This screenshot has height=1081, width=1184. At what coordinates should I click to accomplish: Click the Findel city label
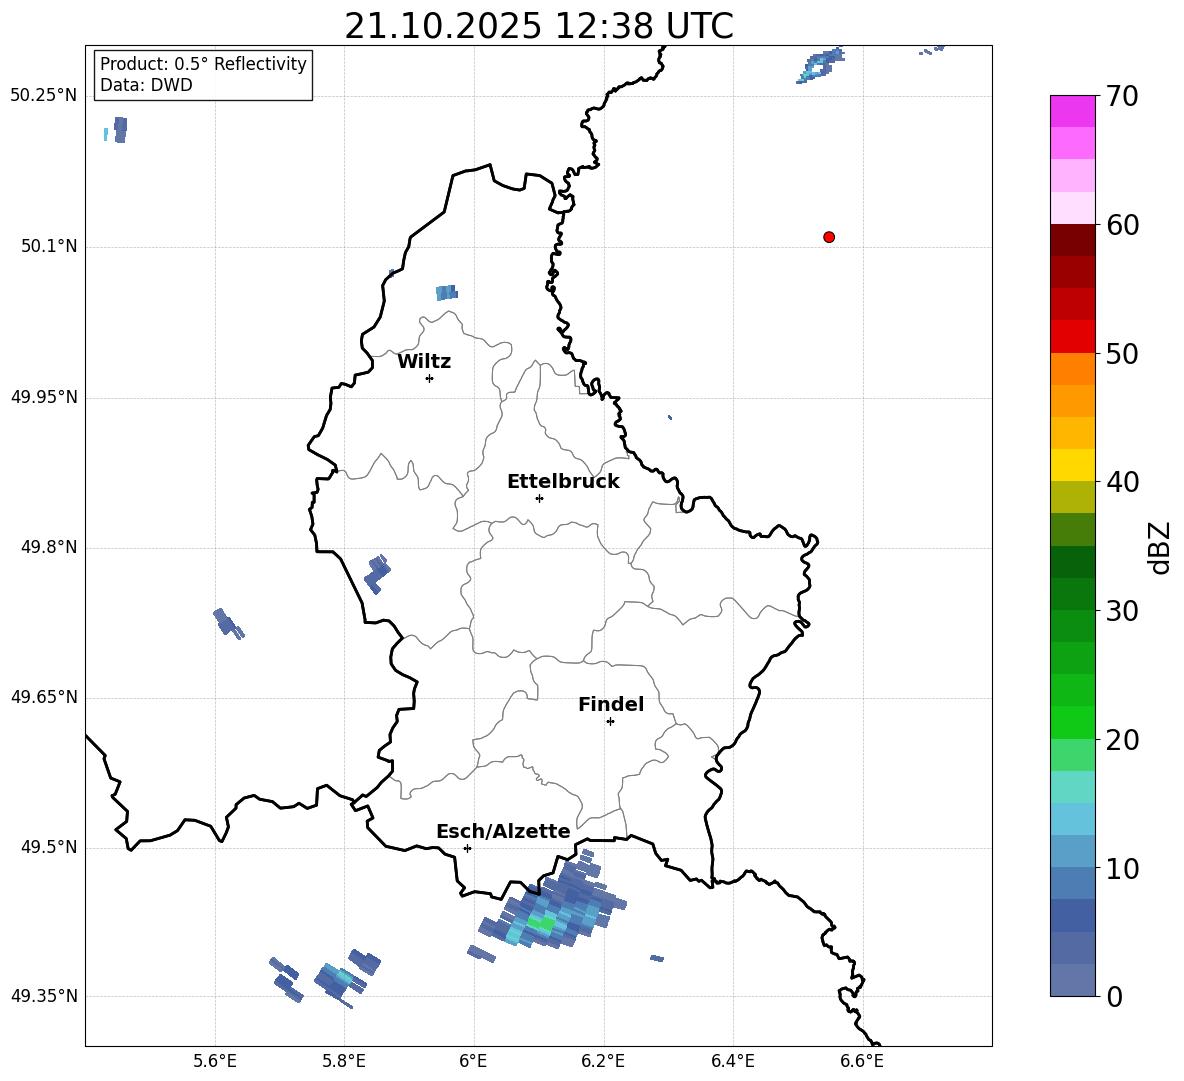point(611,704)
